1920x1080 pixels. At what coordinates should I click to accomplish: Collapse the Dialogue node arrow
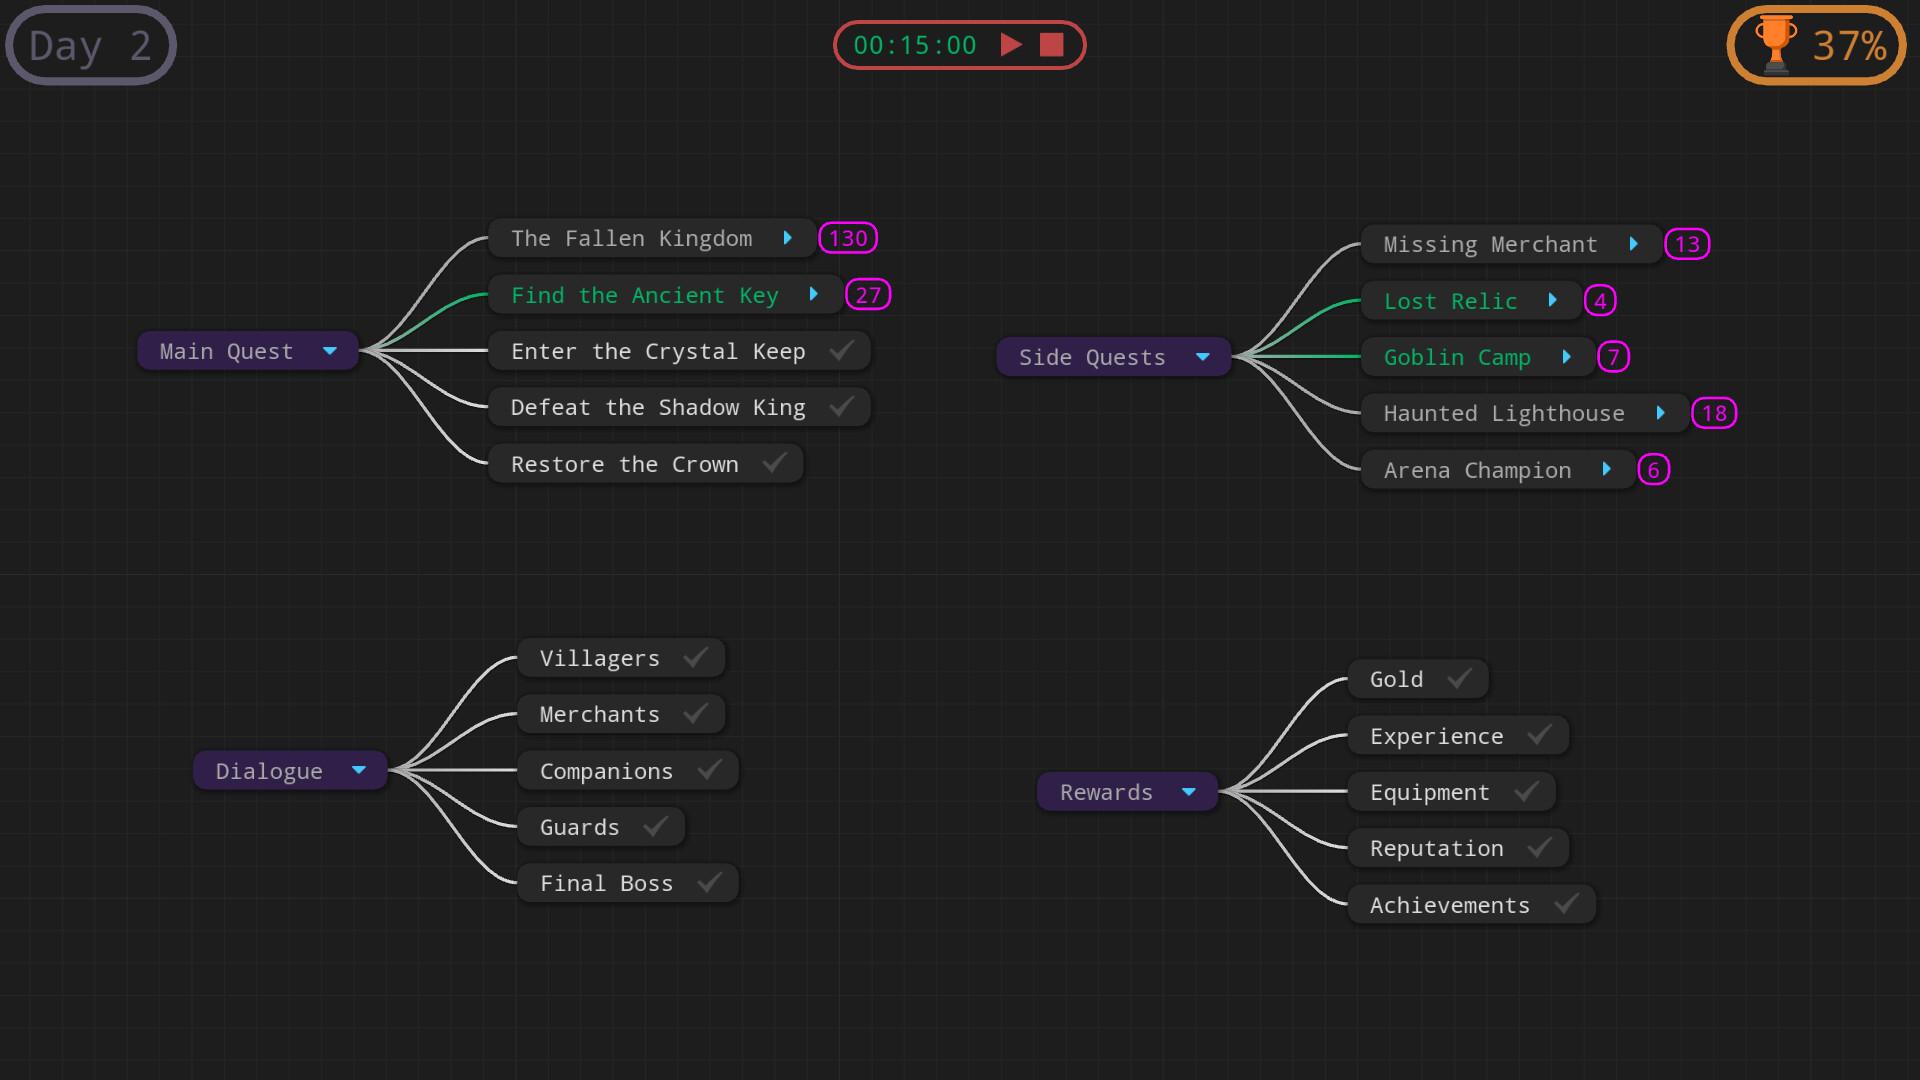[x=359, y=770]
